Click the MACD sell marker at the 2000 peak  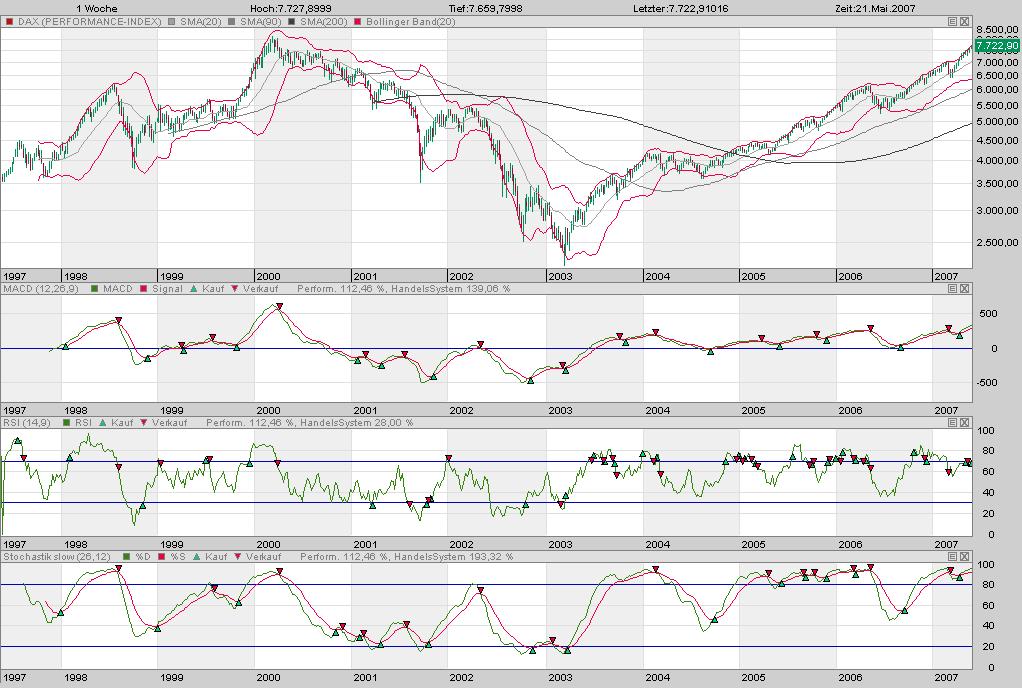tap(280, 306)
